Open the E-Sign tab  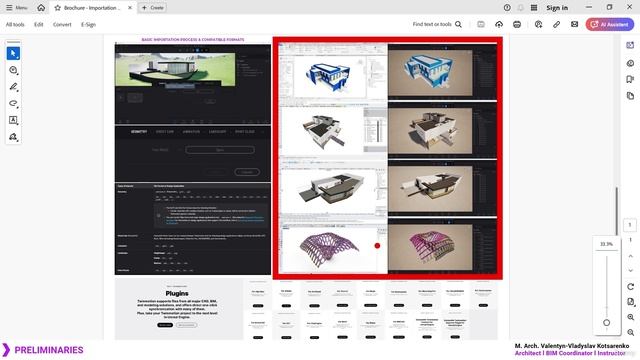pyautogui.click(x=88, y=24)
